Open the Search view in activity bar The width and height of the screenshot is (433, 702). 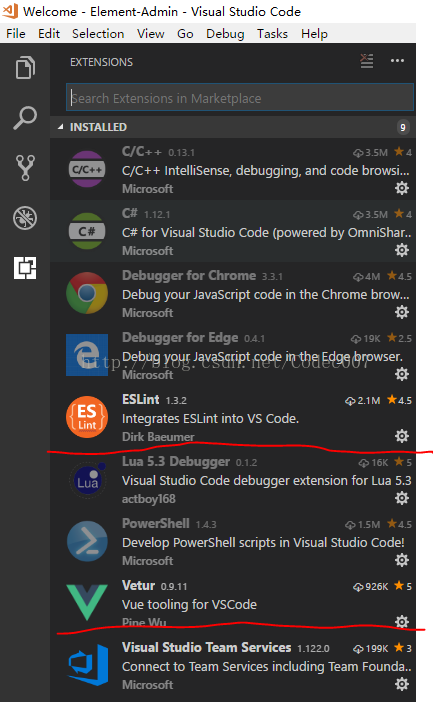coord(25,118)
